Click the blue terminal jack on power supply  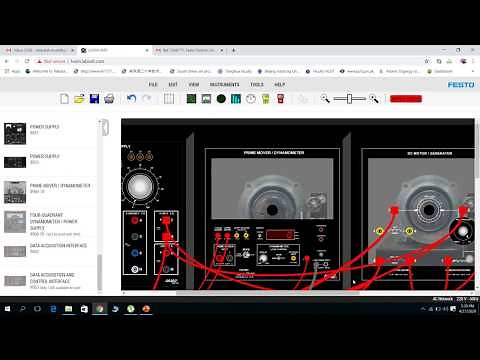coord(134,253)
